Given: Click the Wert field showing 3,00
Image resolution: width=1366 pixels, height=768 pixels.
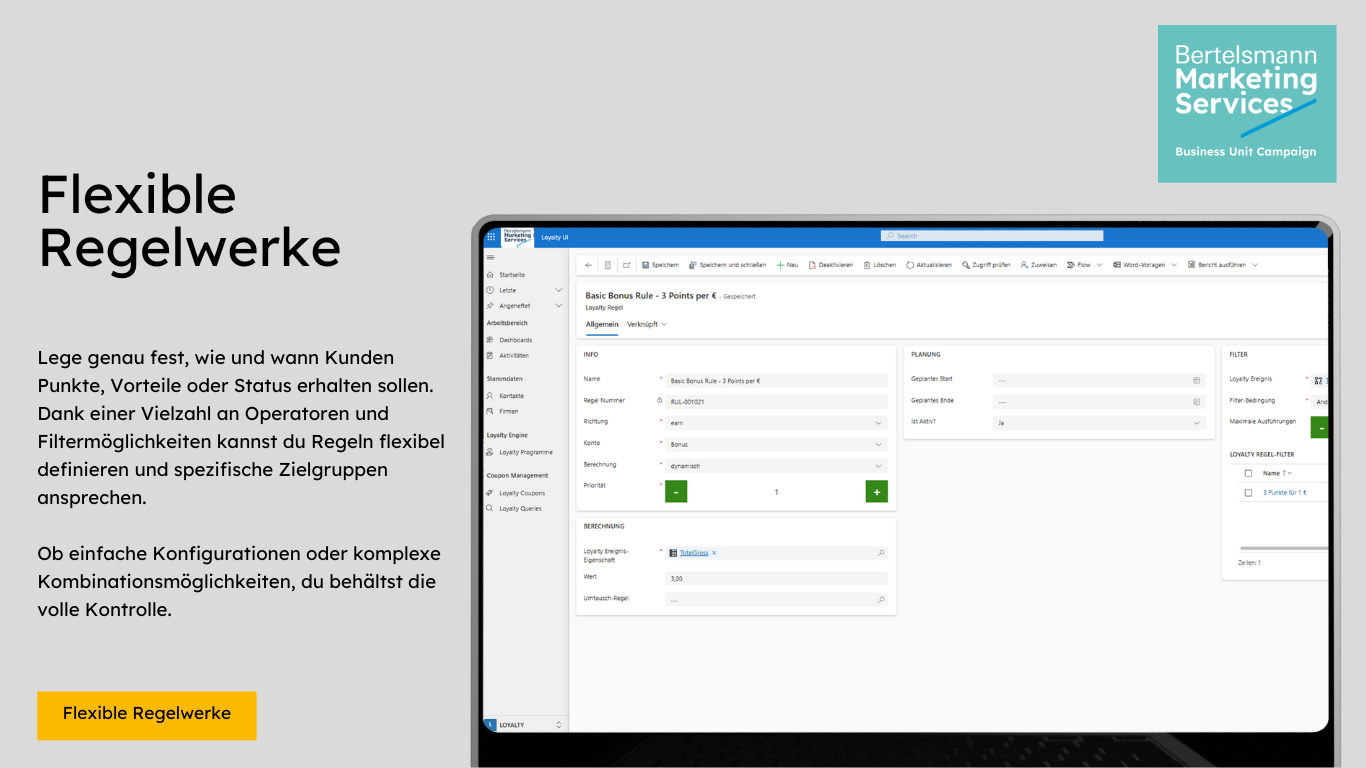Looking at the screenshot, I should [776, 578].
